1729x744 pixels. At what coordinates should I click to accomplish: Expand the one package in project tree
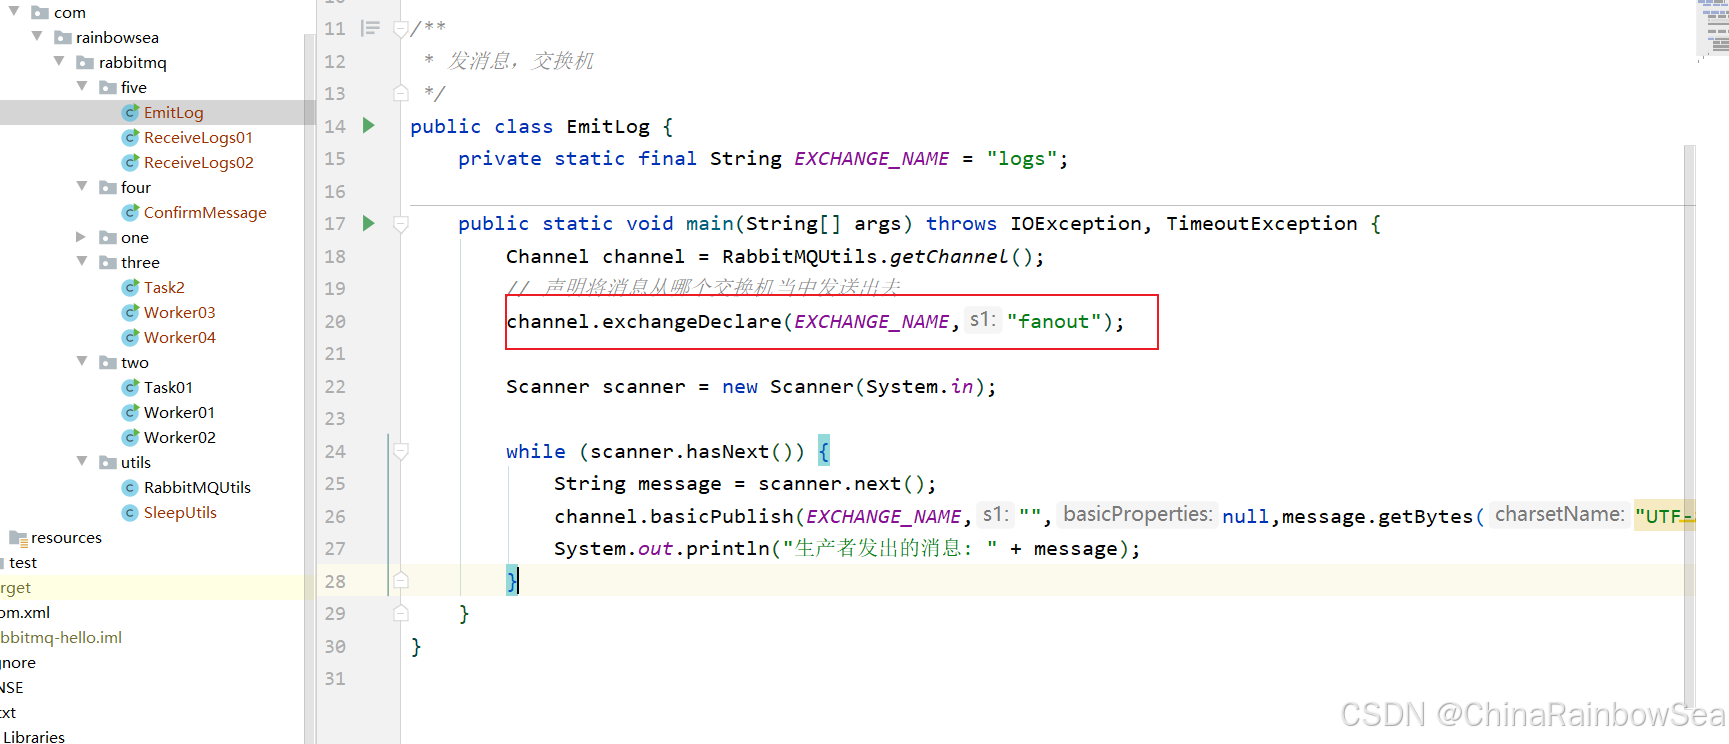81,237
